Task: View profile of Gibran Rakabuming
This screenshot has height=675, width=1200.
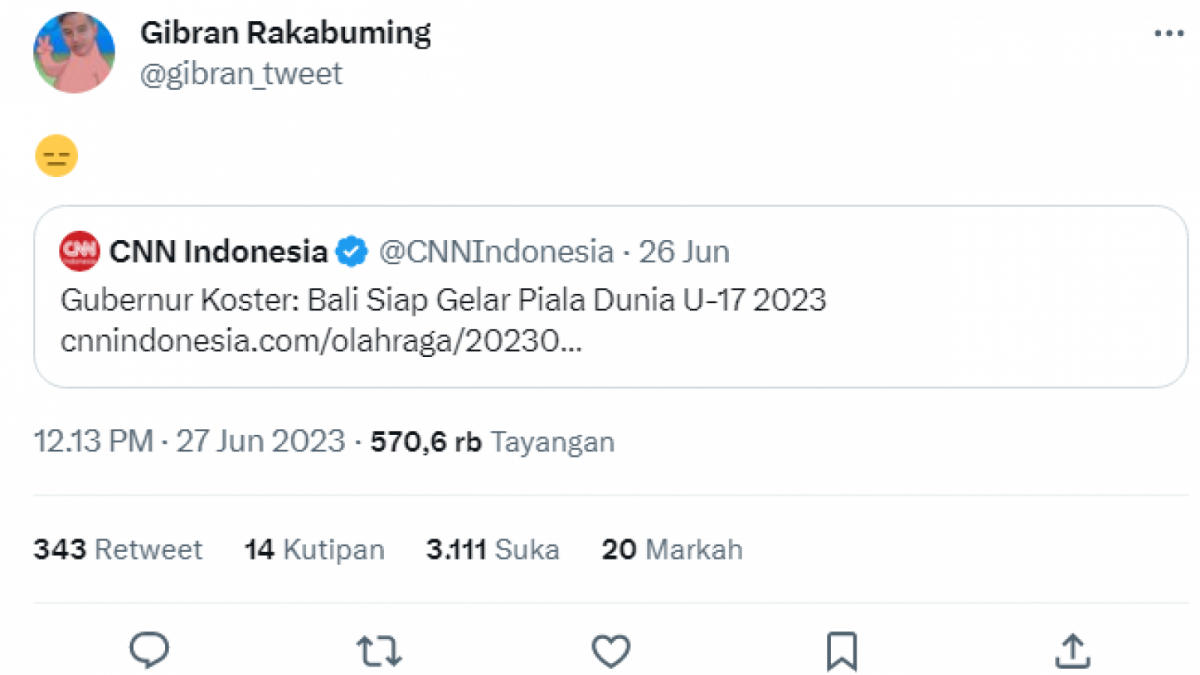Action: pos(287,32)
